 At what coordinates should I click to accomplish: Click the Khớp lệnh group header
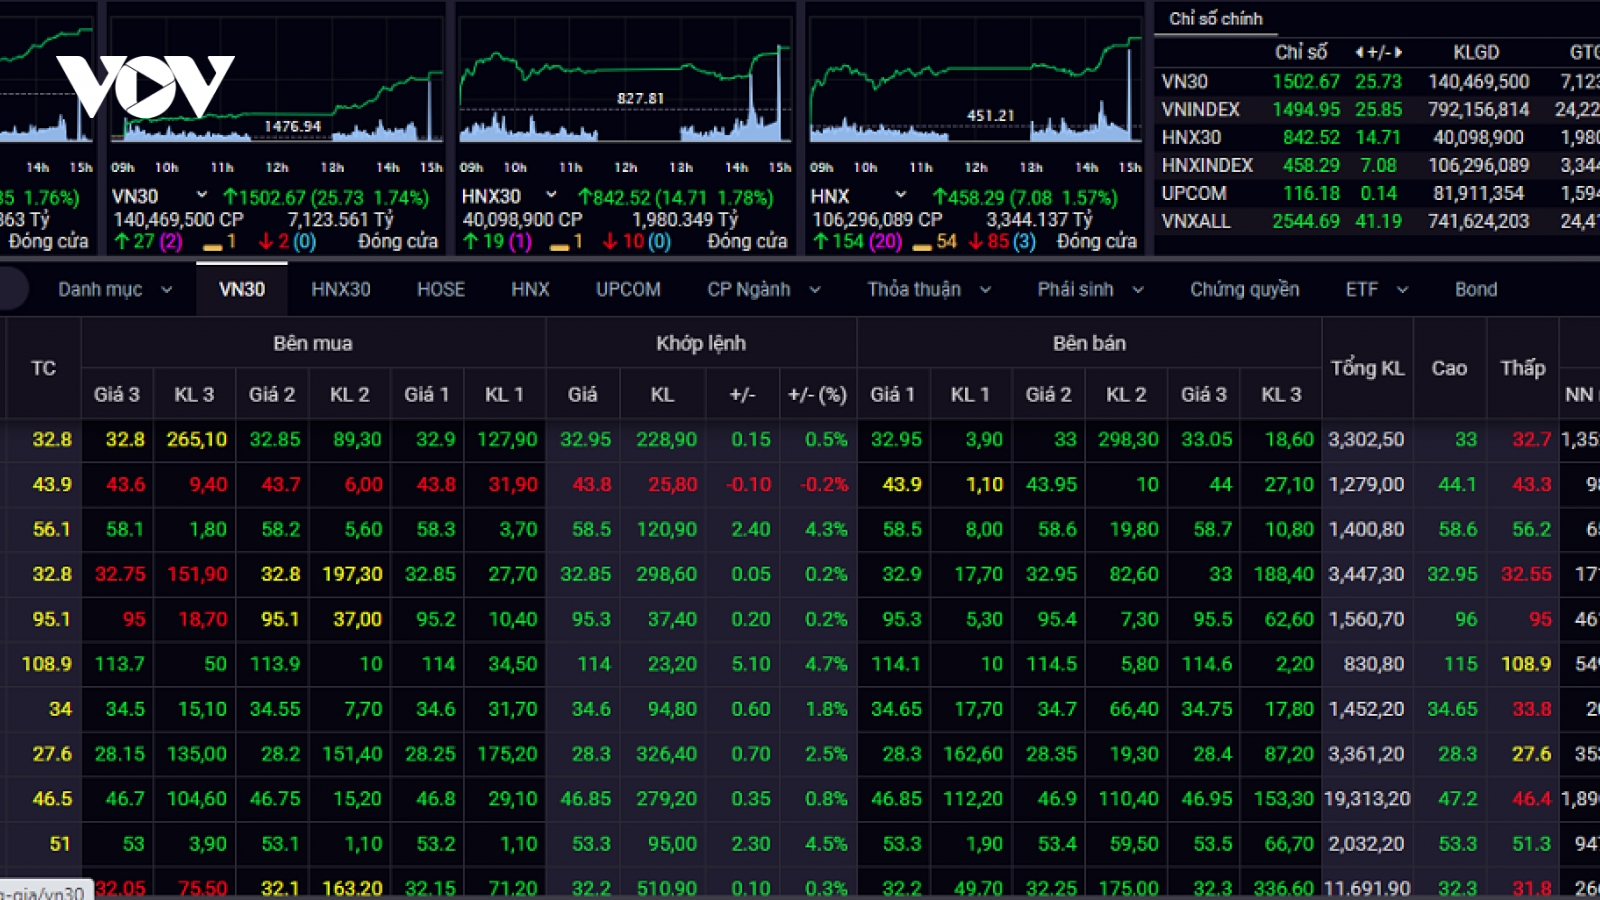(x=701, y=343)
